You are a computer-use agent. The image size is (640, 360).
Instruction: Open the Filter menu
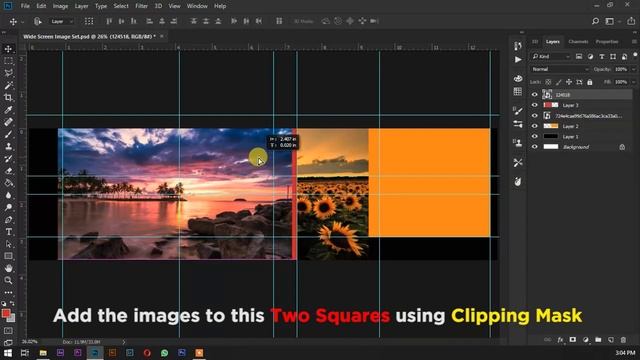(142, 6)
